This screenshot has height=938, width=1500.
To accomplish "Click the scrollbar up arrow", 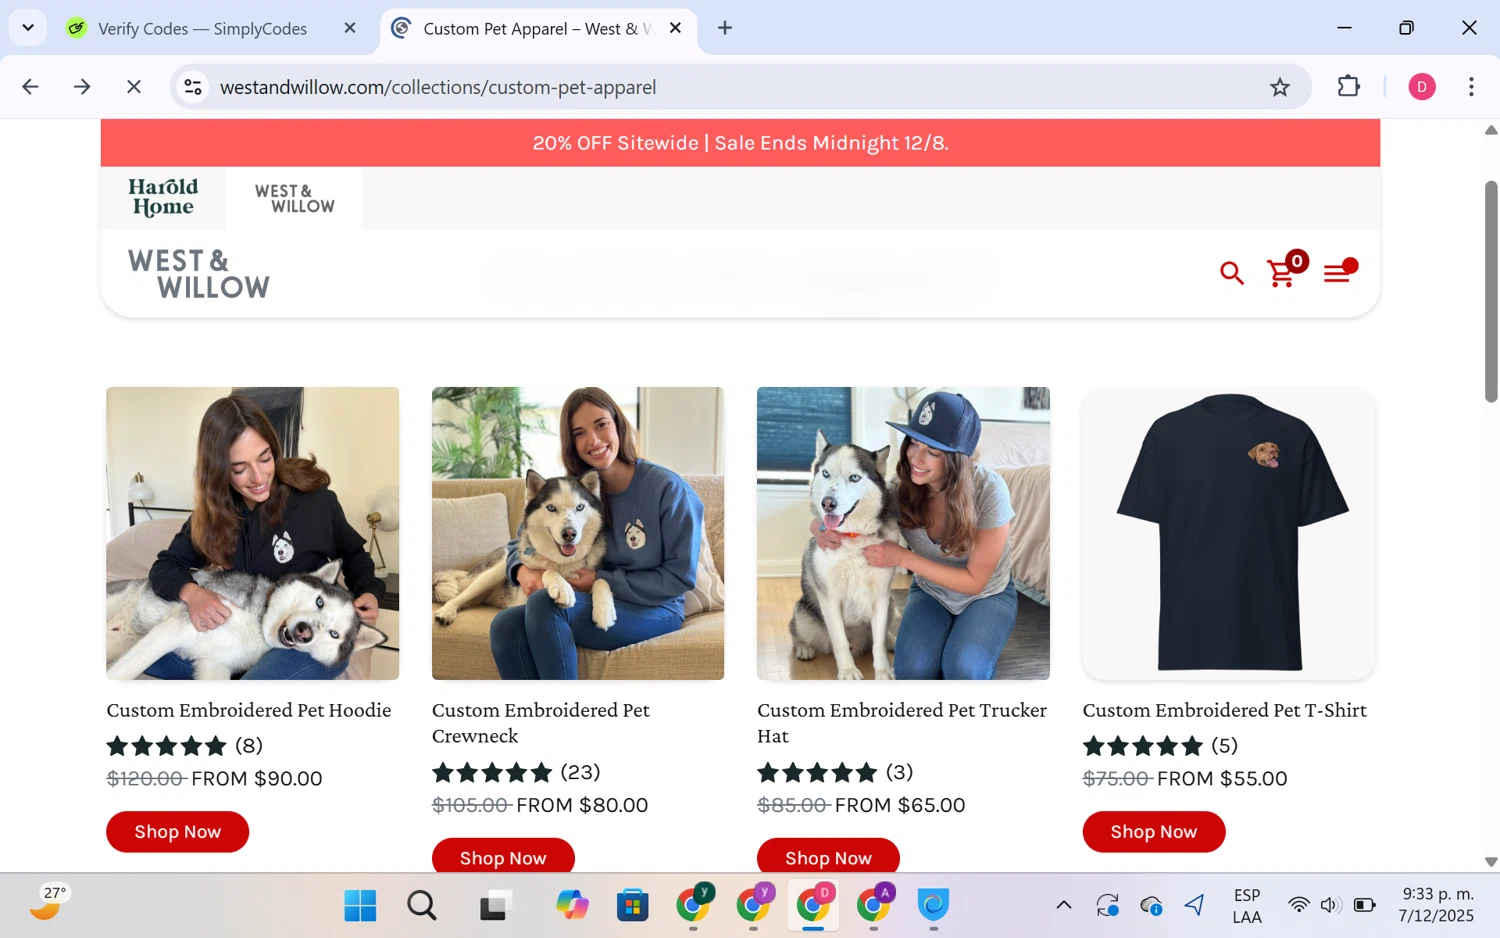I will [x=1491, y=130].
